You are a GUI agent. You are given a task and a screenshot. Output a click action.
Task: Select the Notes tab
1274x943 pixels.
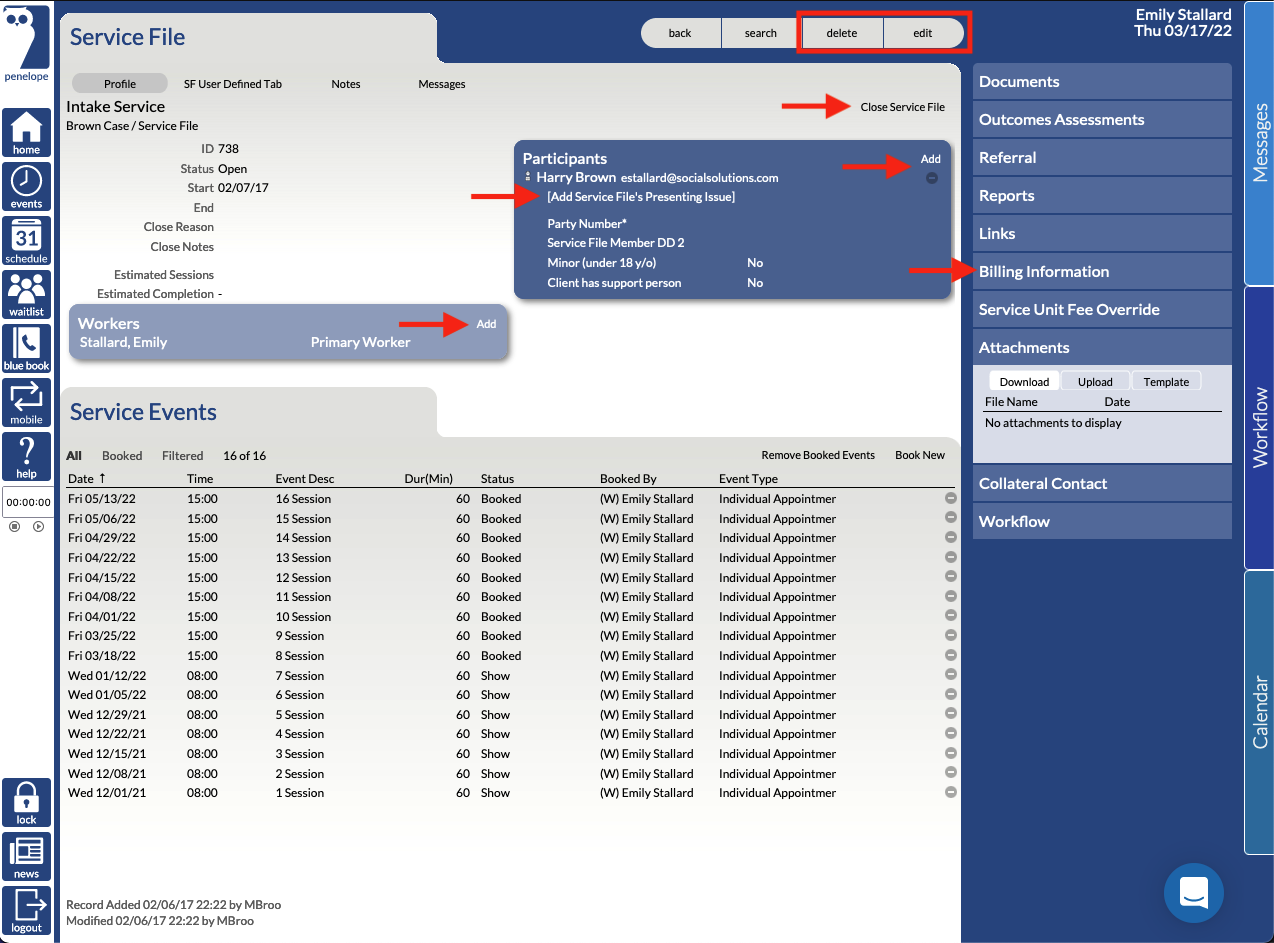(x=346, y=84)
